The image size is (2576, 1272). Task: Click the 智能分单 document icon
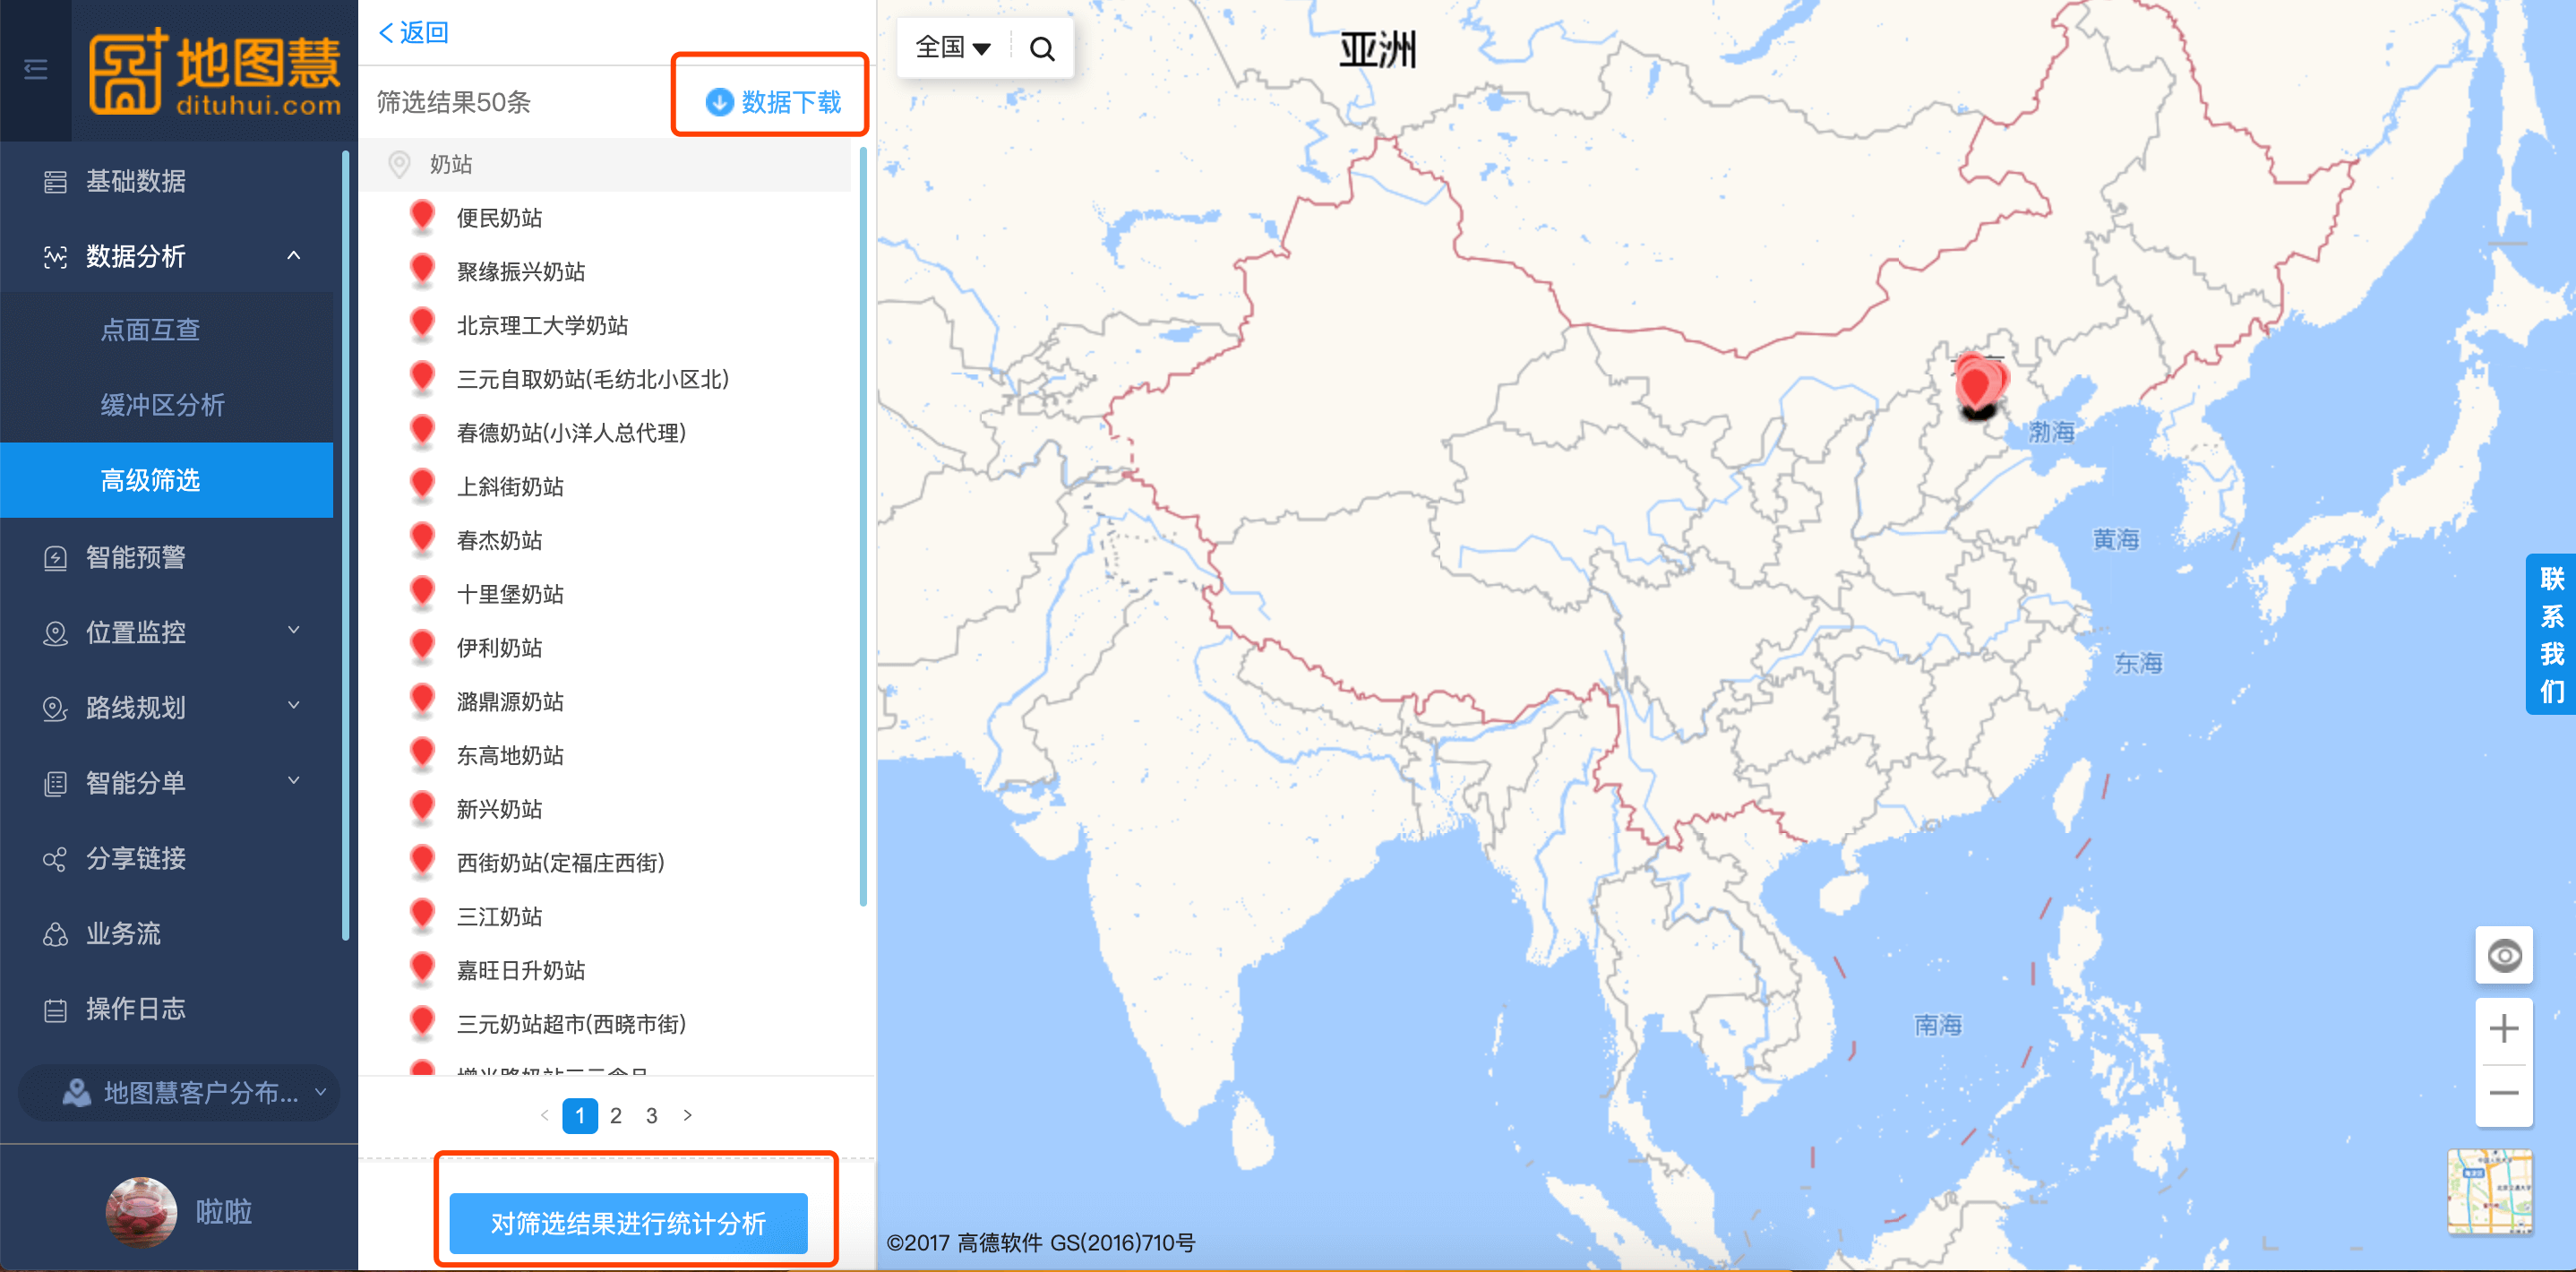coord(55,784)
